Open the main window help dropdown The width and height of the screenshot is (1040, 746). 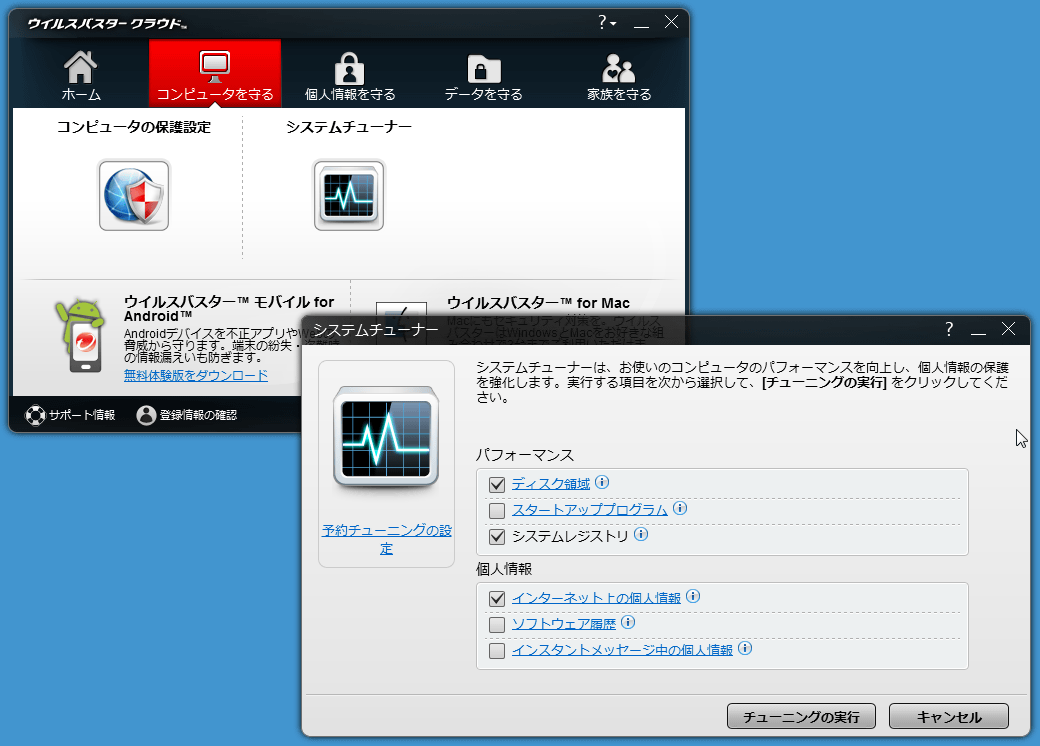(x=607, y=23)
